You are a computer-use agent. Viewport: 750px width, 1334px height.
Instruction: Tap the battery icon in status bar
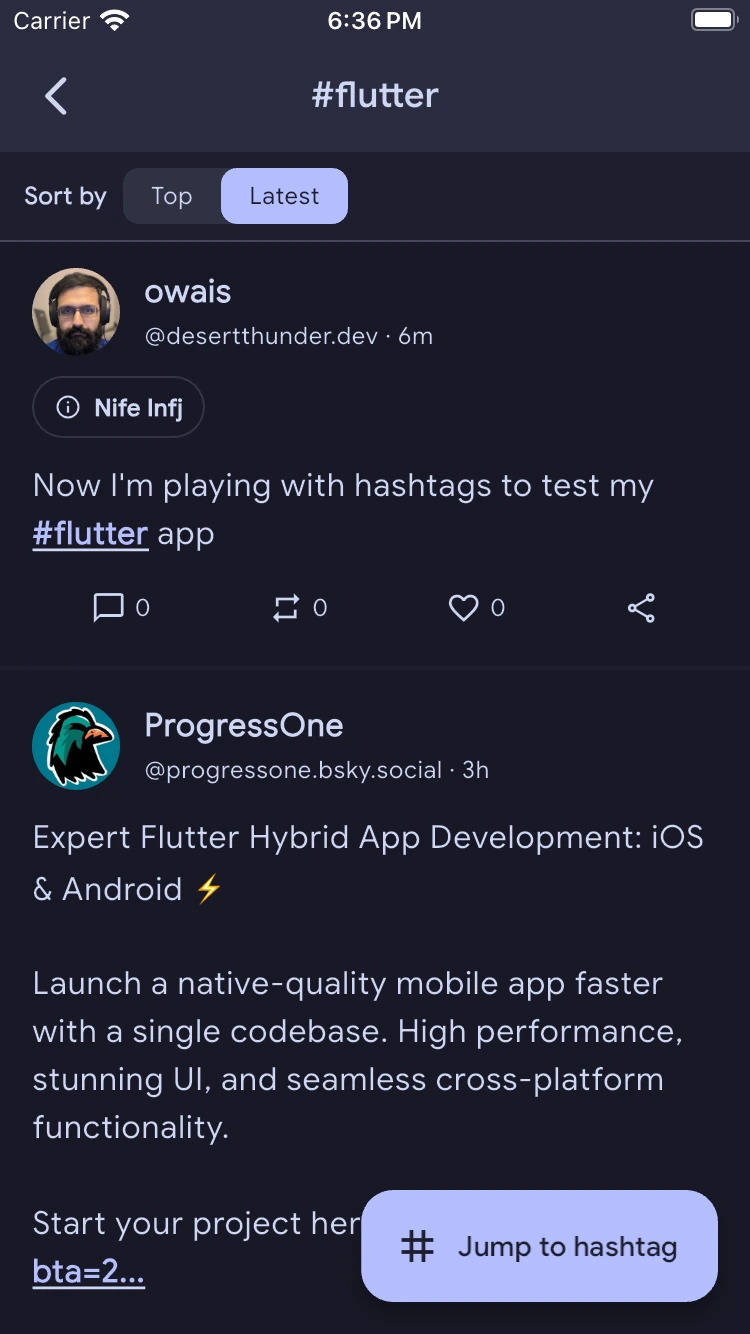713,21
